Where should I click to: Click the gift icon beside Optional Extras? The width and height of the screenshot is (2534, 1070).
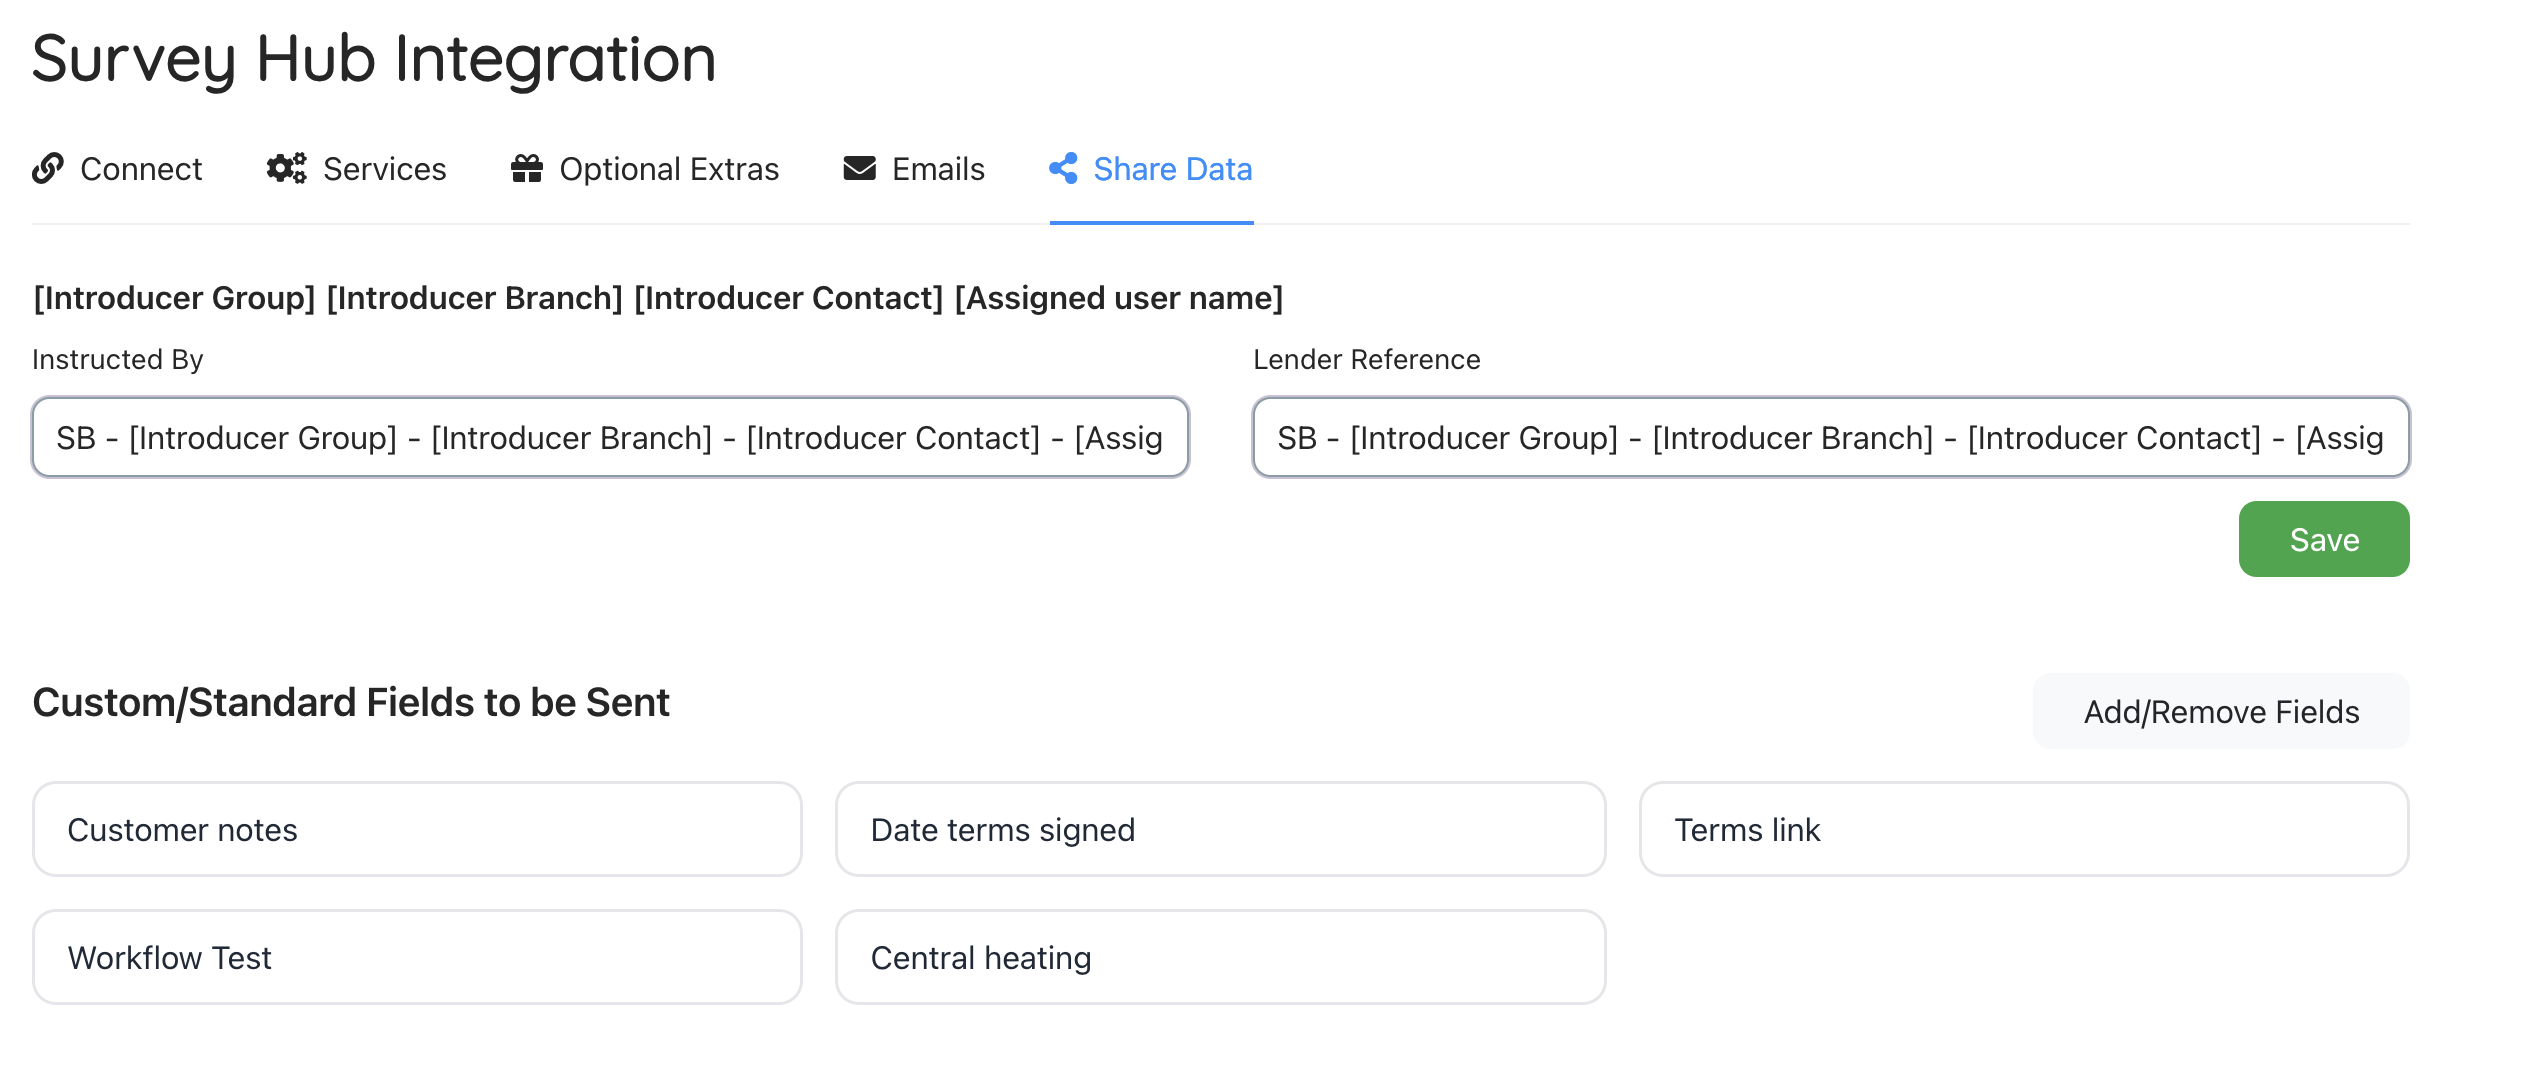click(x=526, y=169)
